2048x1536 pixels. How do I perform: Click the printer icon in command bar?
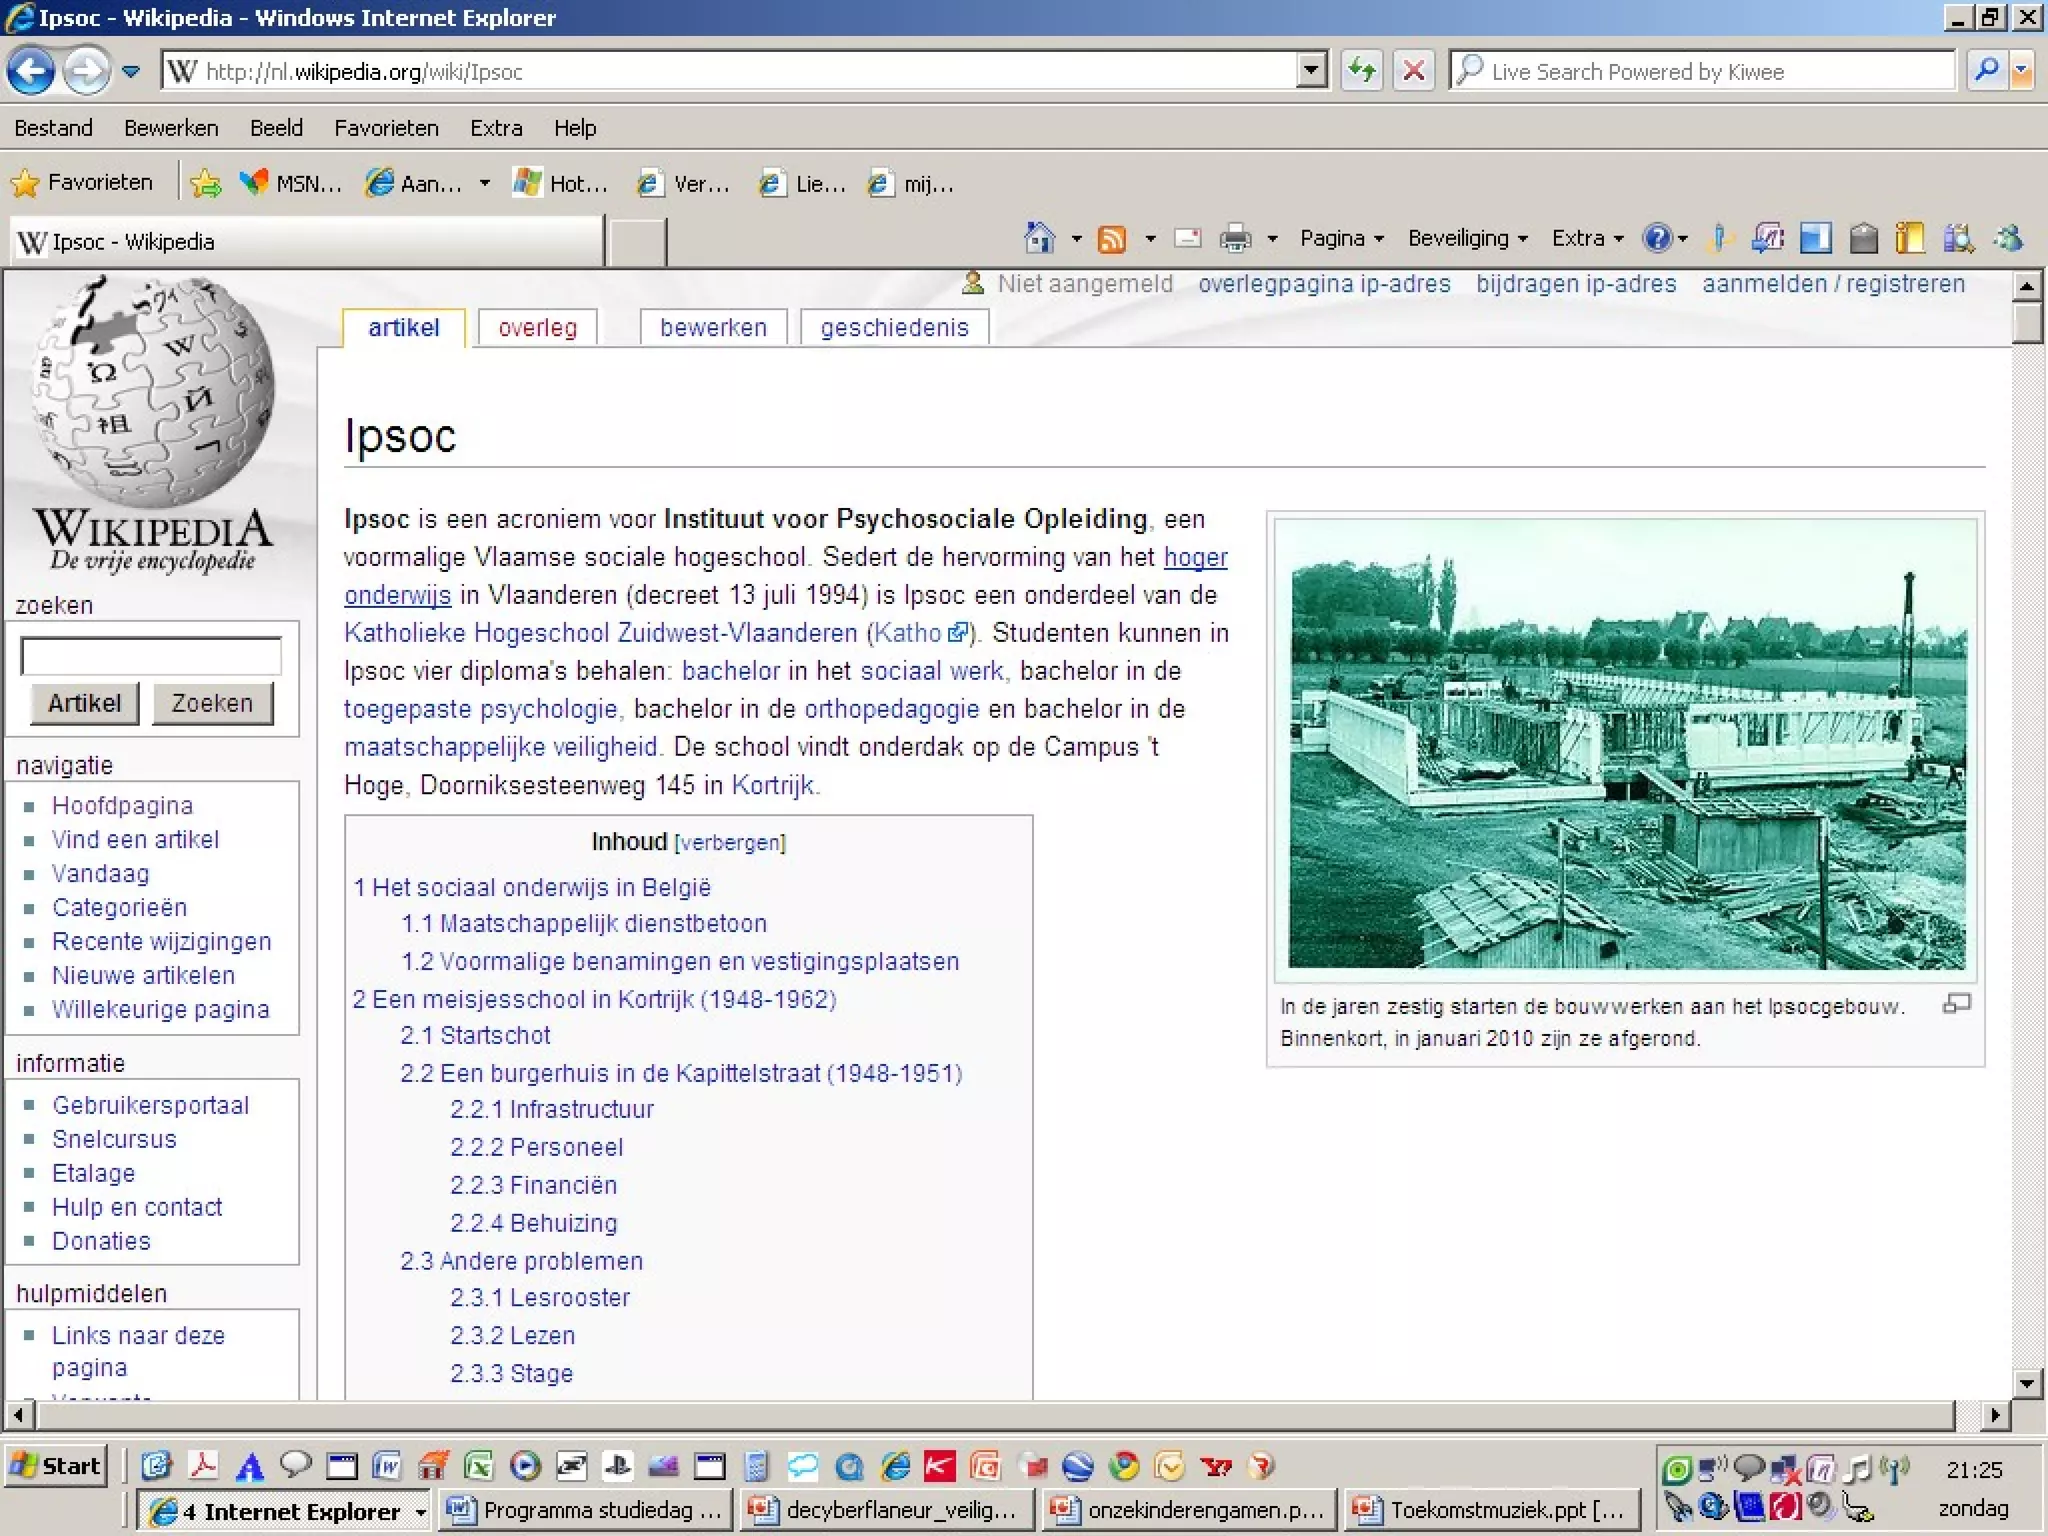click(x=1235, y=239)
